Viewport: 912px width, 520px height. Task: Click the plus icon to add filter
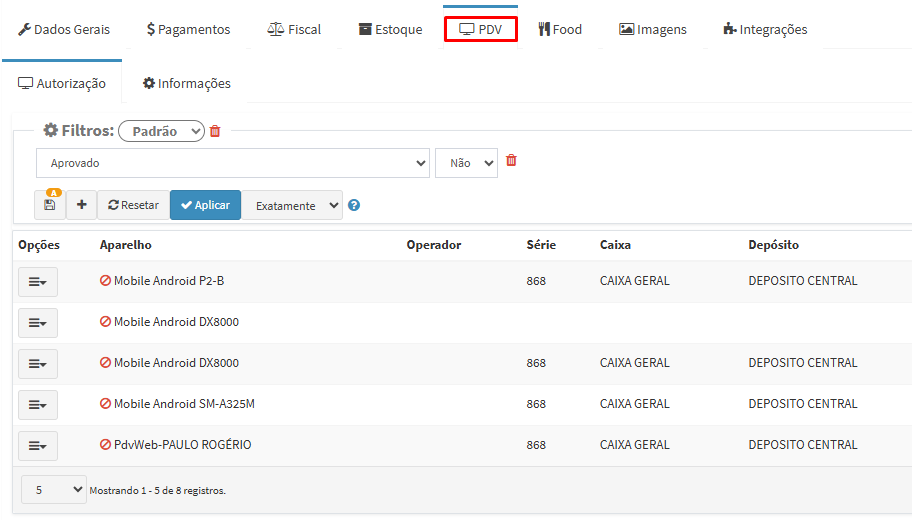(x=81, y=205)
